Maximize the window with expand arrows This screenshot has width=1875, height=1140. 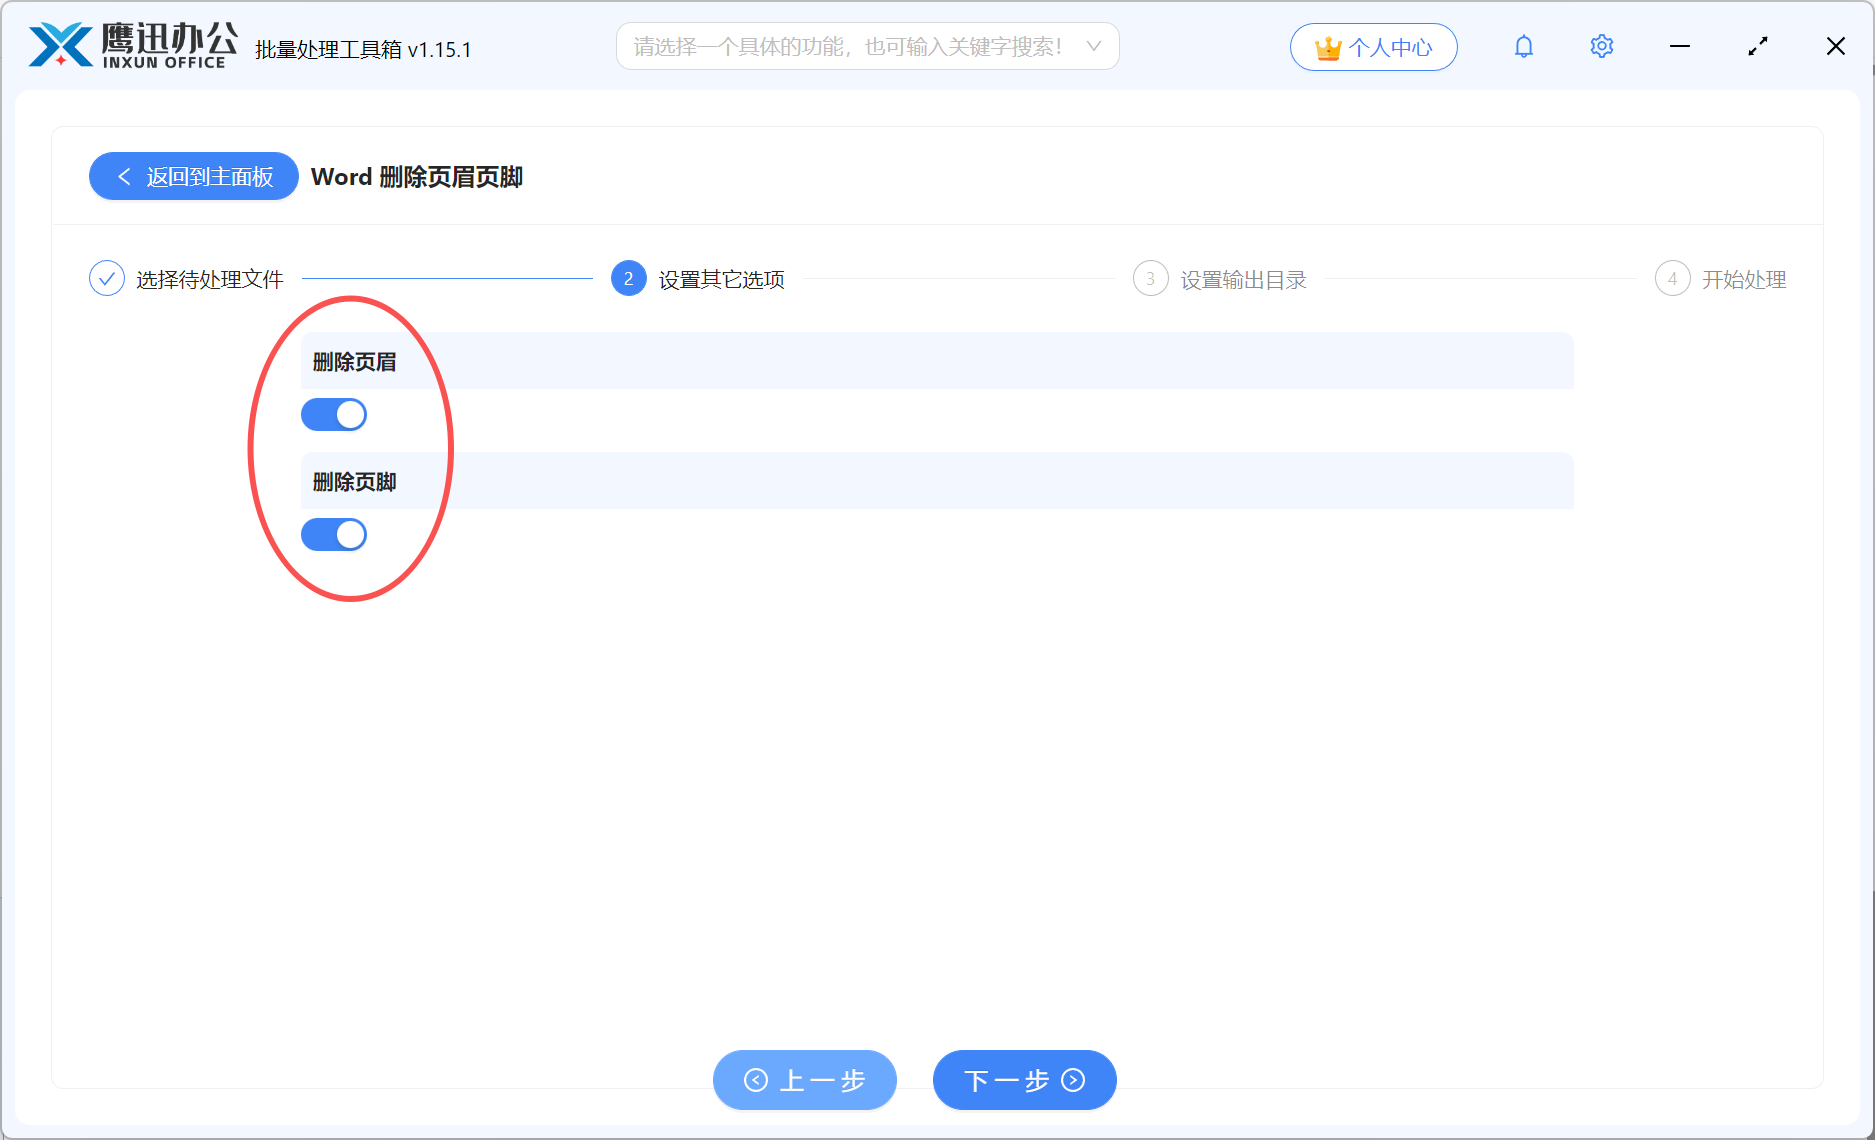pos(1758,47)
